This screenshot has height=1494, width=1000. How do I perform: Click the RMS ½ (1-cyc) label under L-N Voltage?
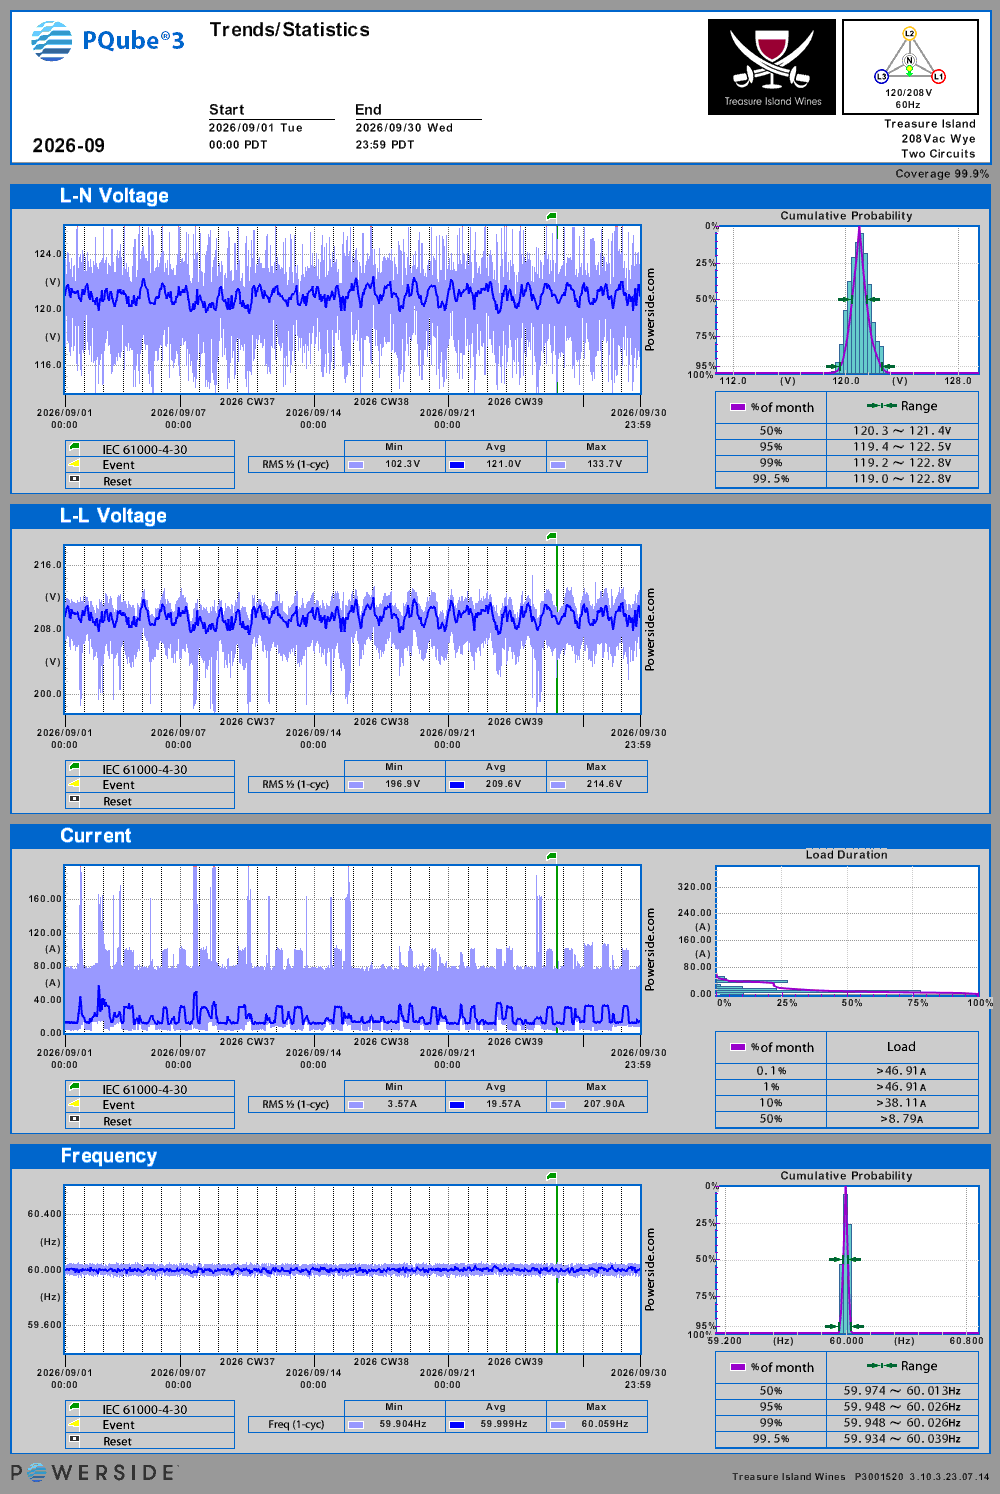click(296, 464)
